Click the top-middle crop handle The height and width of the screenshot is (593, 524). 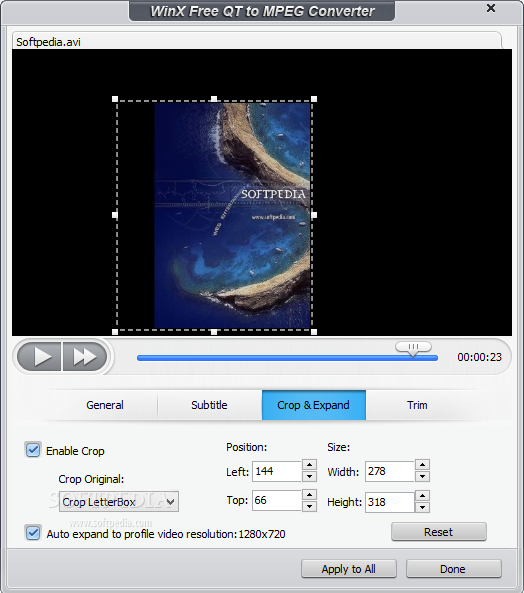coord(214,99)
